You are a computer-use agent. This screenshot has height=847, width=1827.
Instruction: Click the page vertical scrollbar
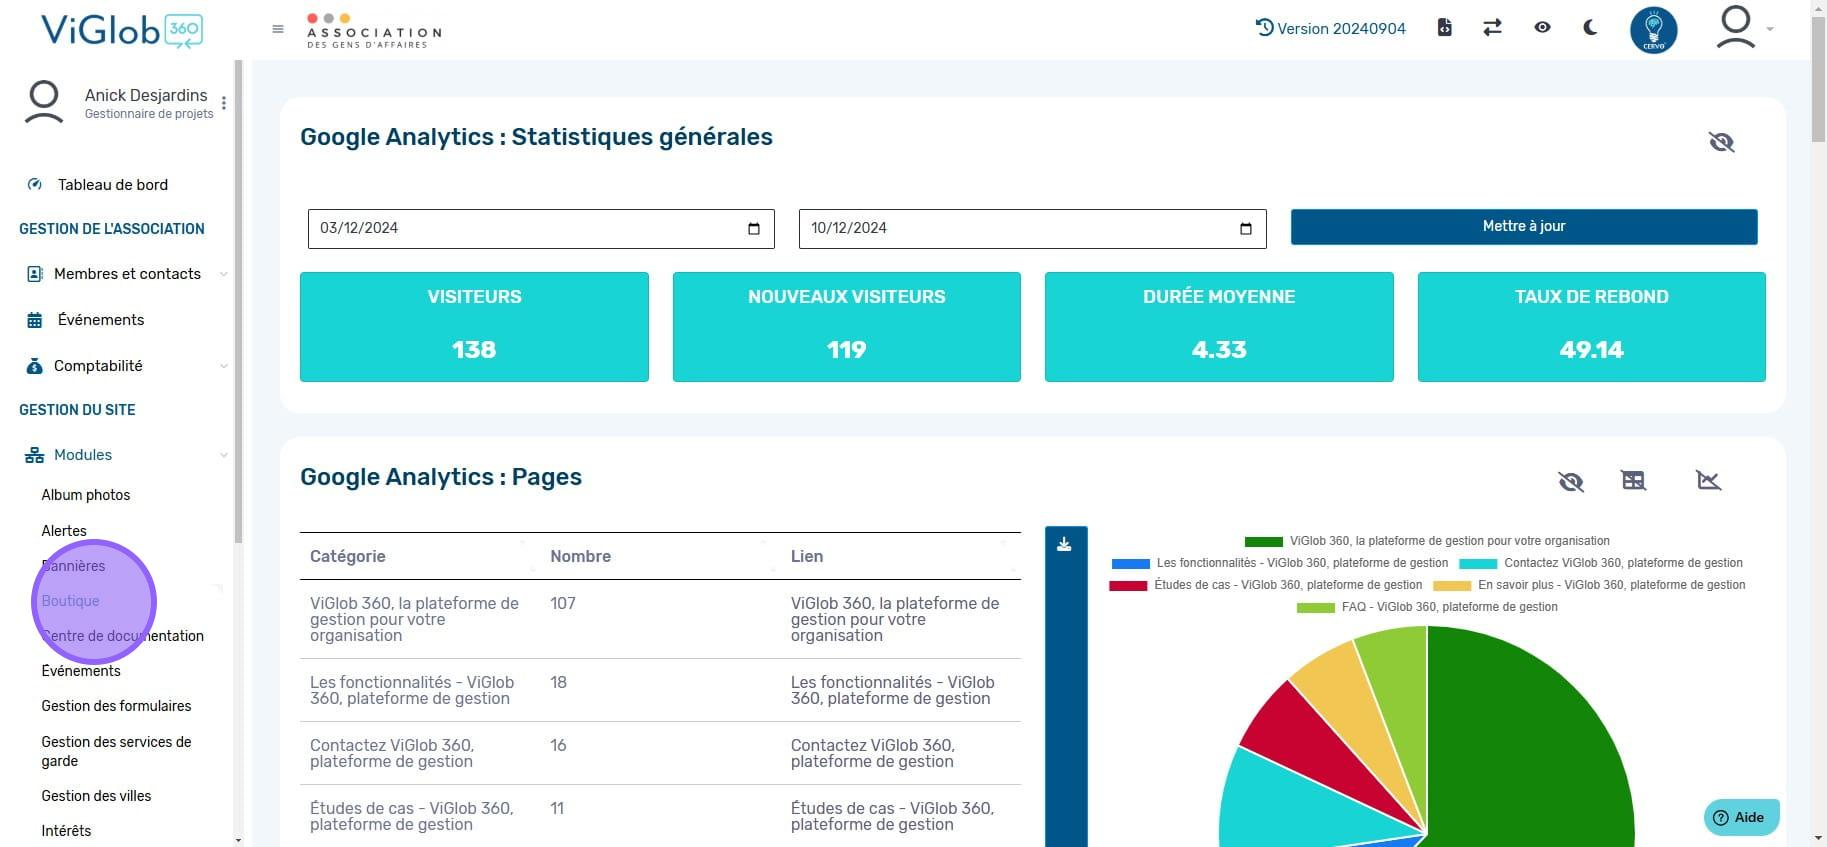click(x=1818, y=80)
